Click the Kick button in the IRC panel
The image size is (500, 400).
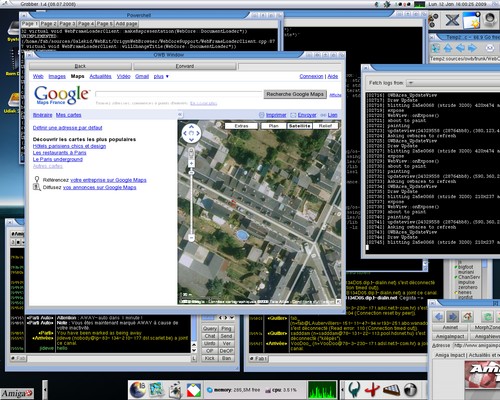210,358
